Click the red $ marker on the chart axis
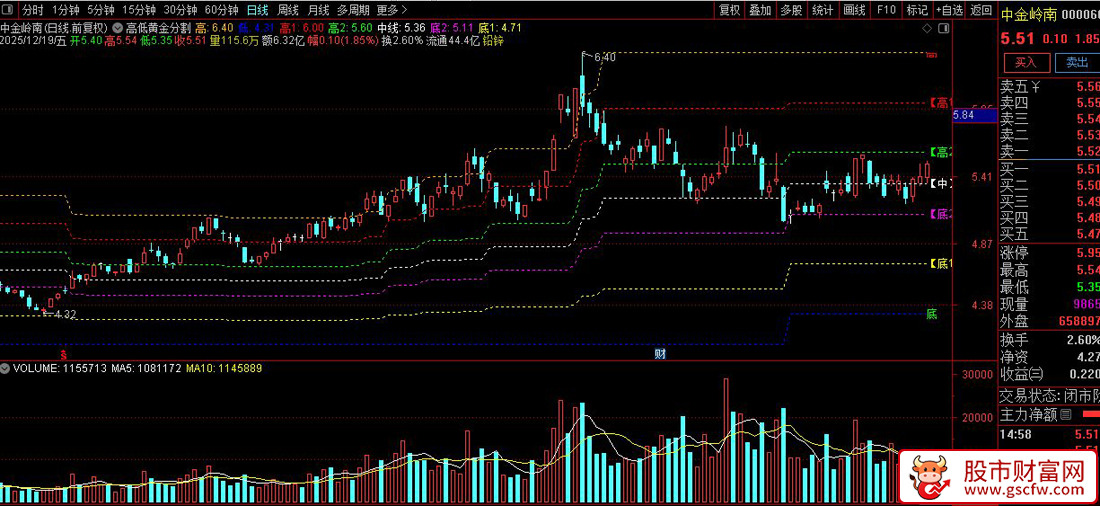1100x506 pixels. (63, 354)
